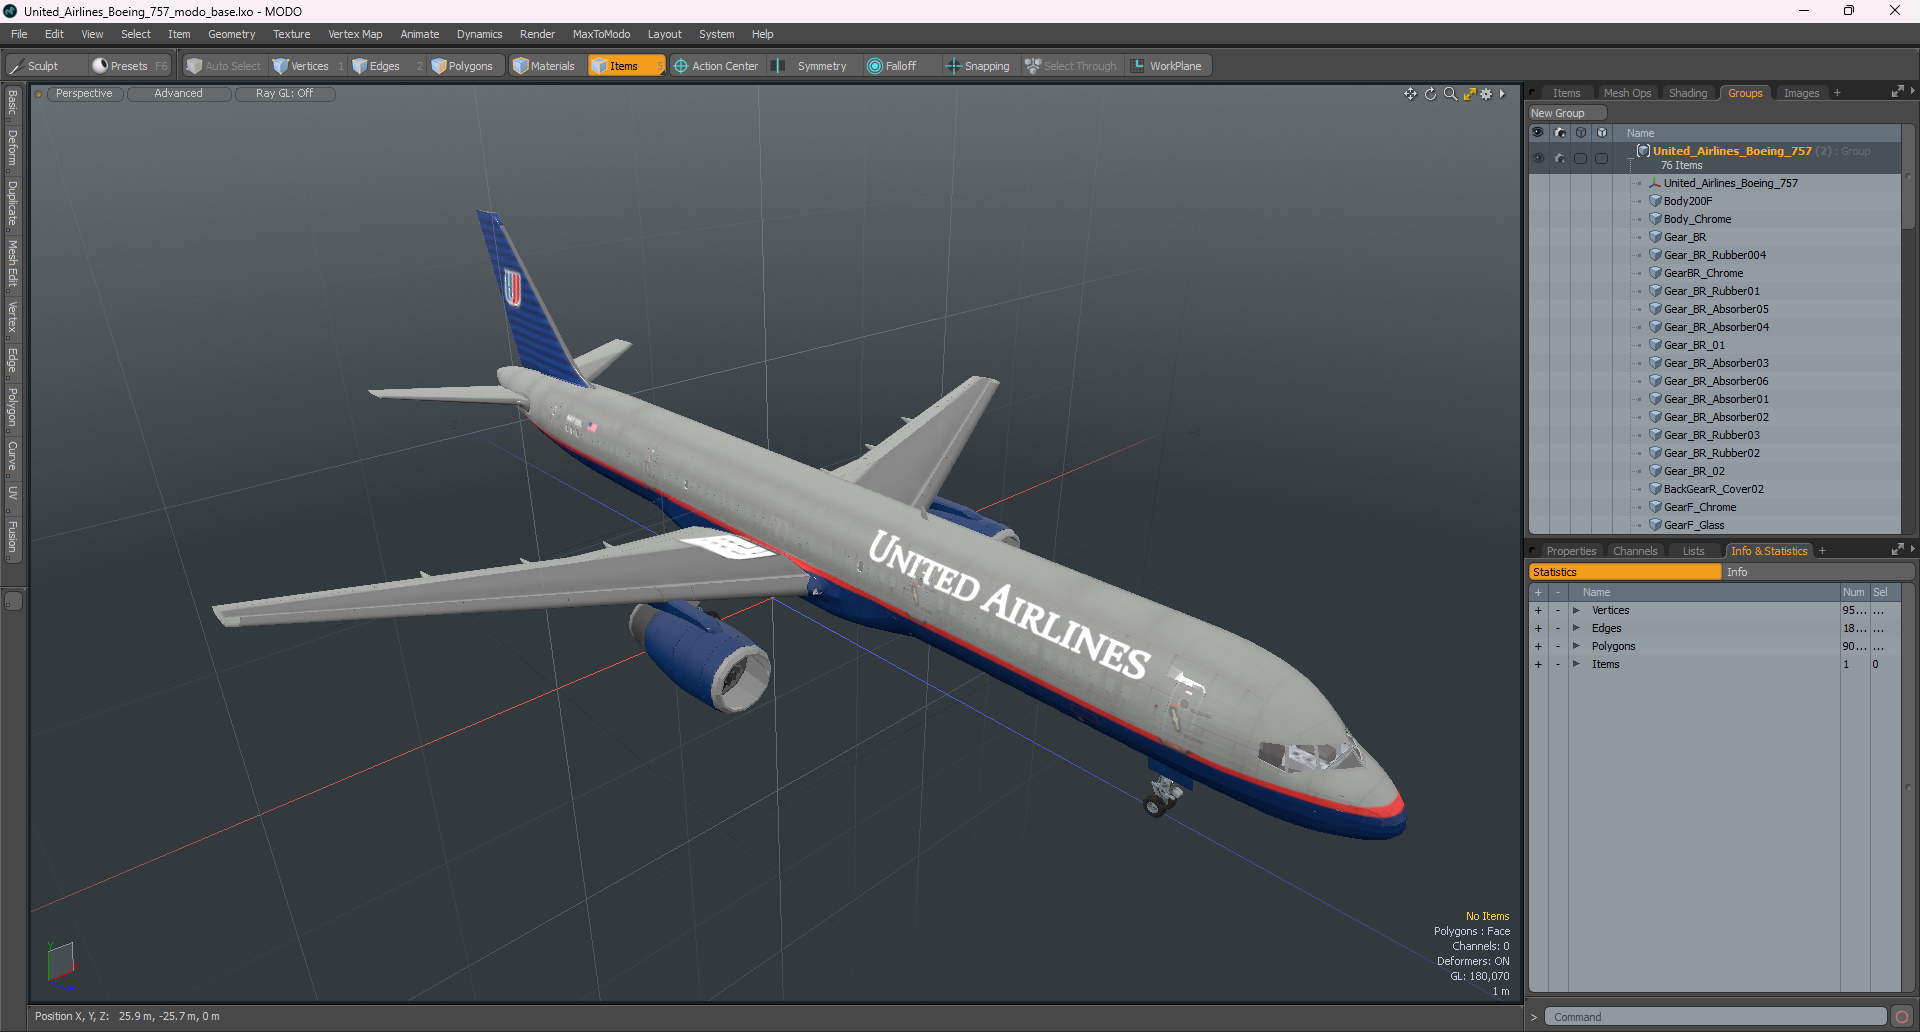
Task: Select the Statistics button
Action: point(1625,572)
